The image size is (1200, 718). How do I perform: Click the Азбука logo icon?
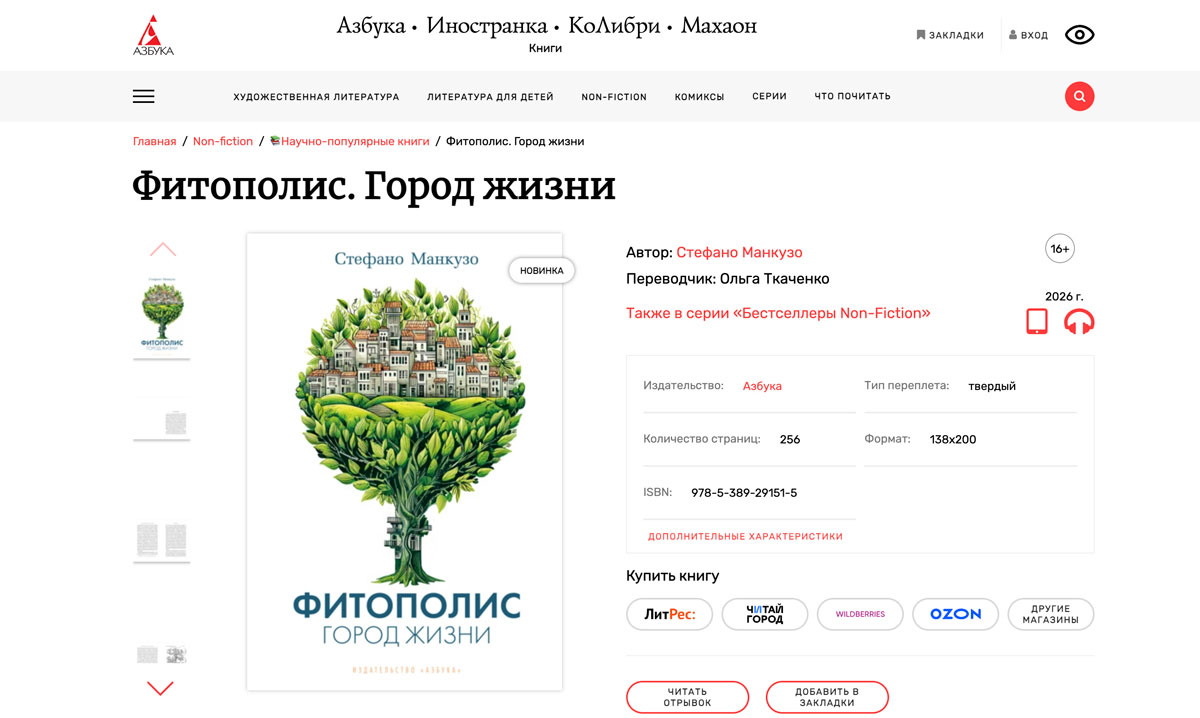tap(153, 35)
